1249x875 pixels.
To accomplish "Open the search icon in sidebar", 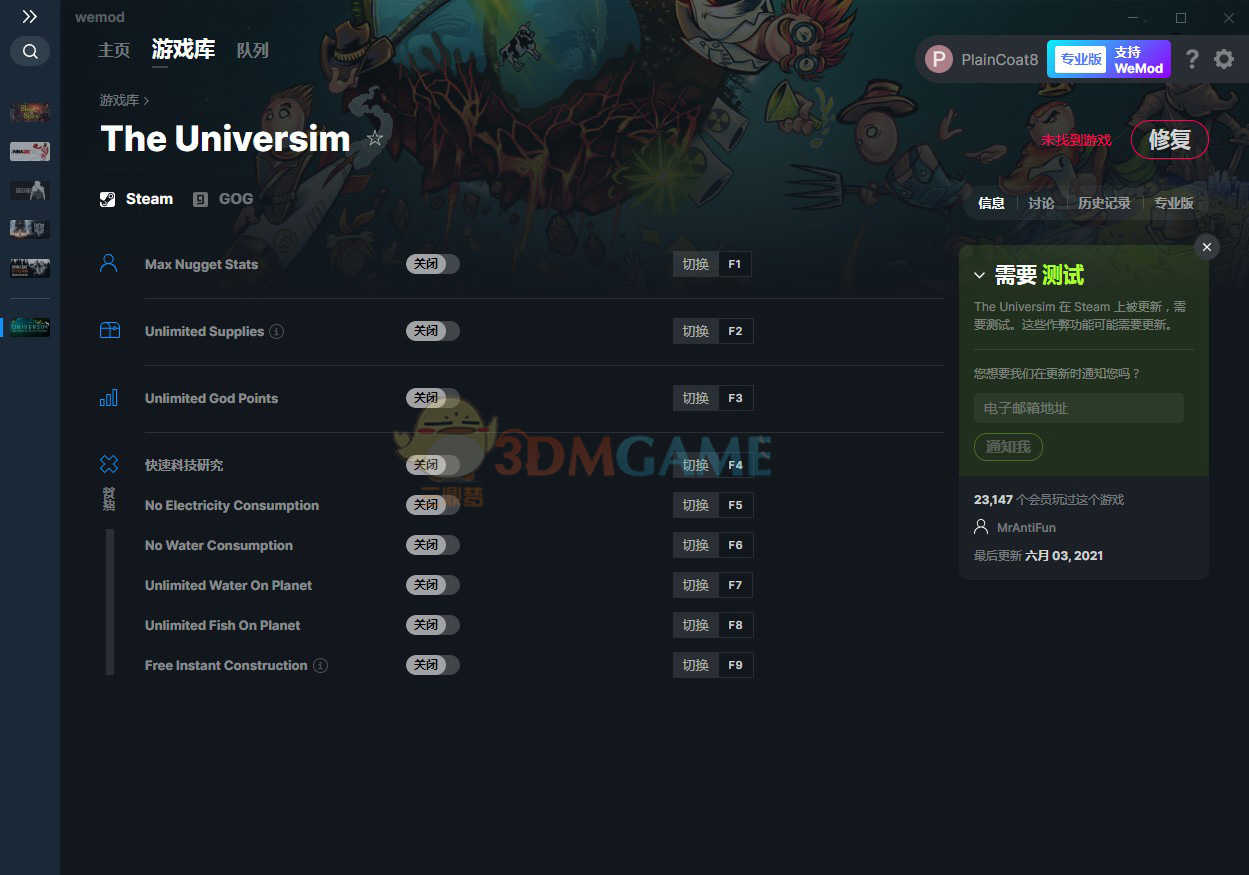I will pos(30,51).
